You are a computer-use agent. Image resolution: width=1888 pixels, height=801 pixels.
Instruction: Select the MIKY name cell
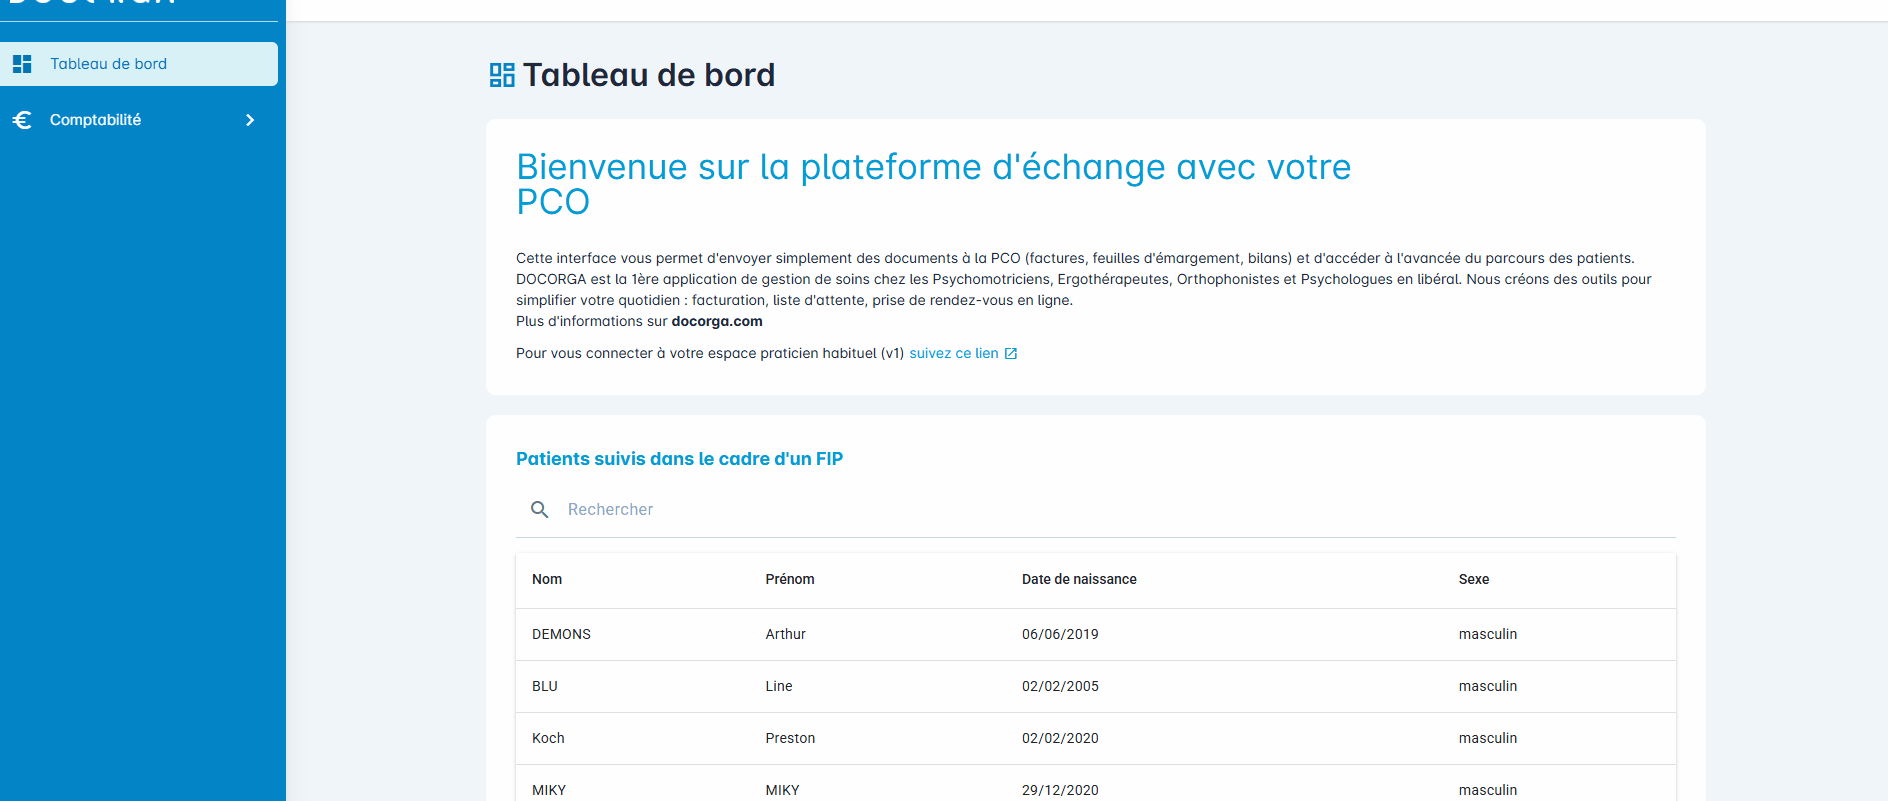[549, 790]
